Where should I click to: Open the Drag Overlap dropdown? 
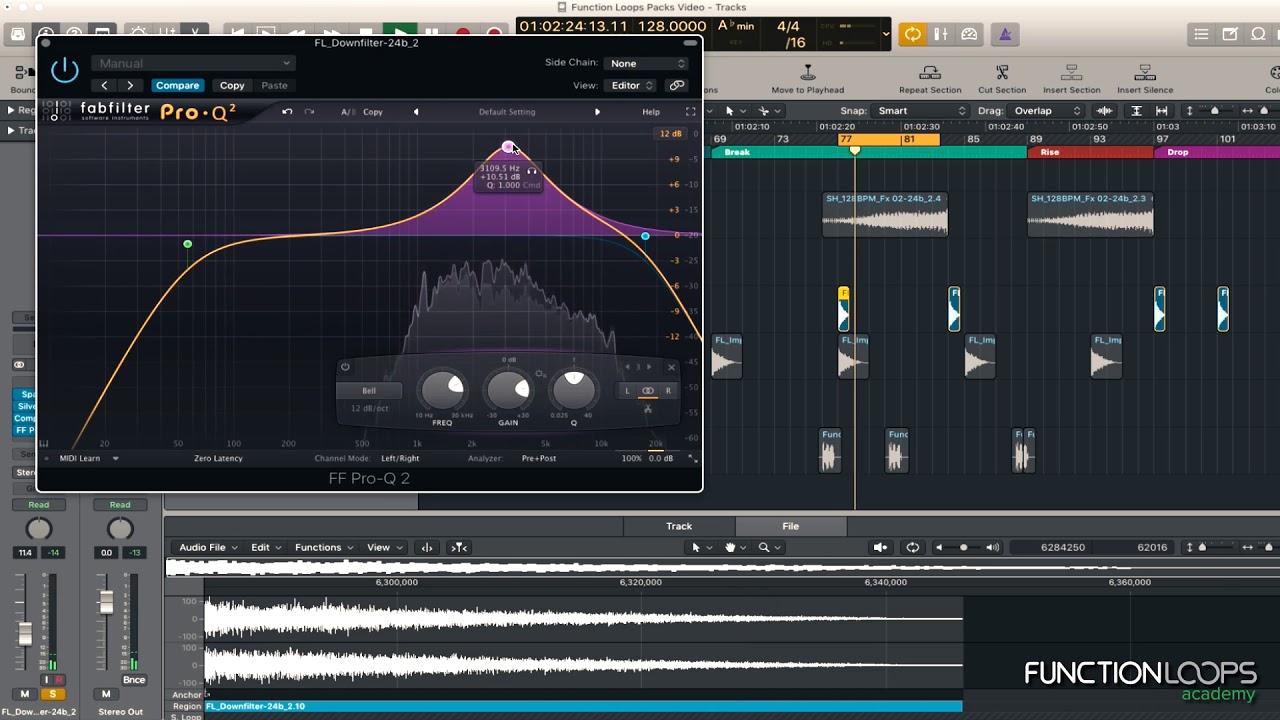point(1046,111)
